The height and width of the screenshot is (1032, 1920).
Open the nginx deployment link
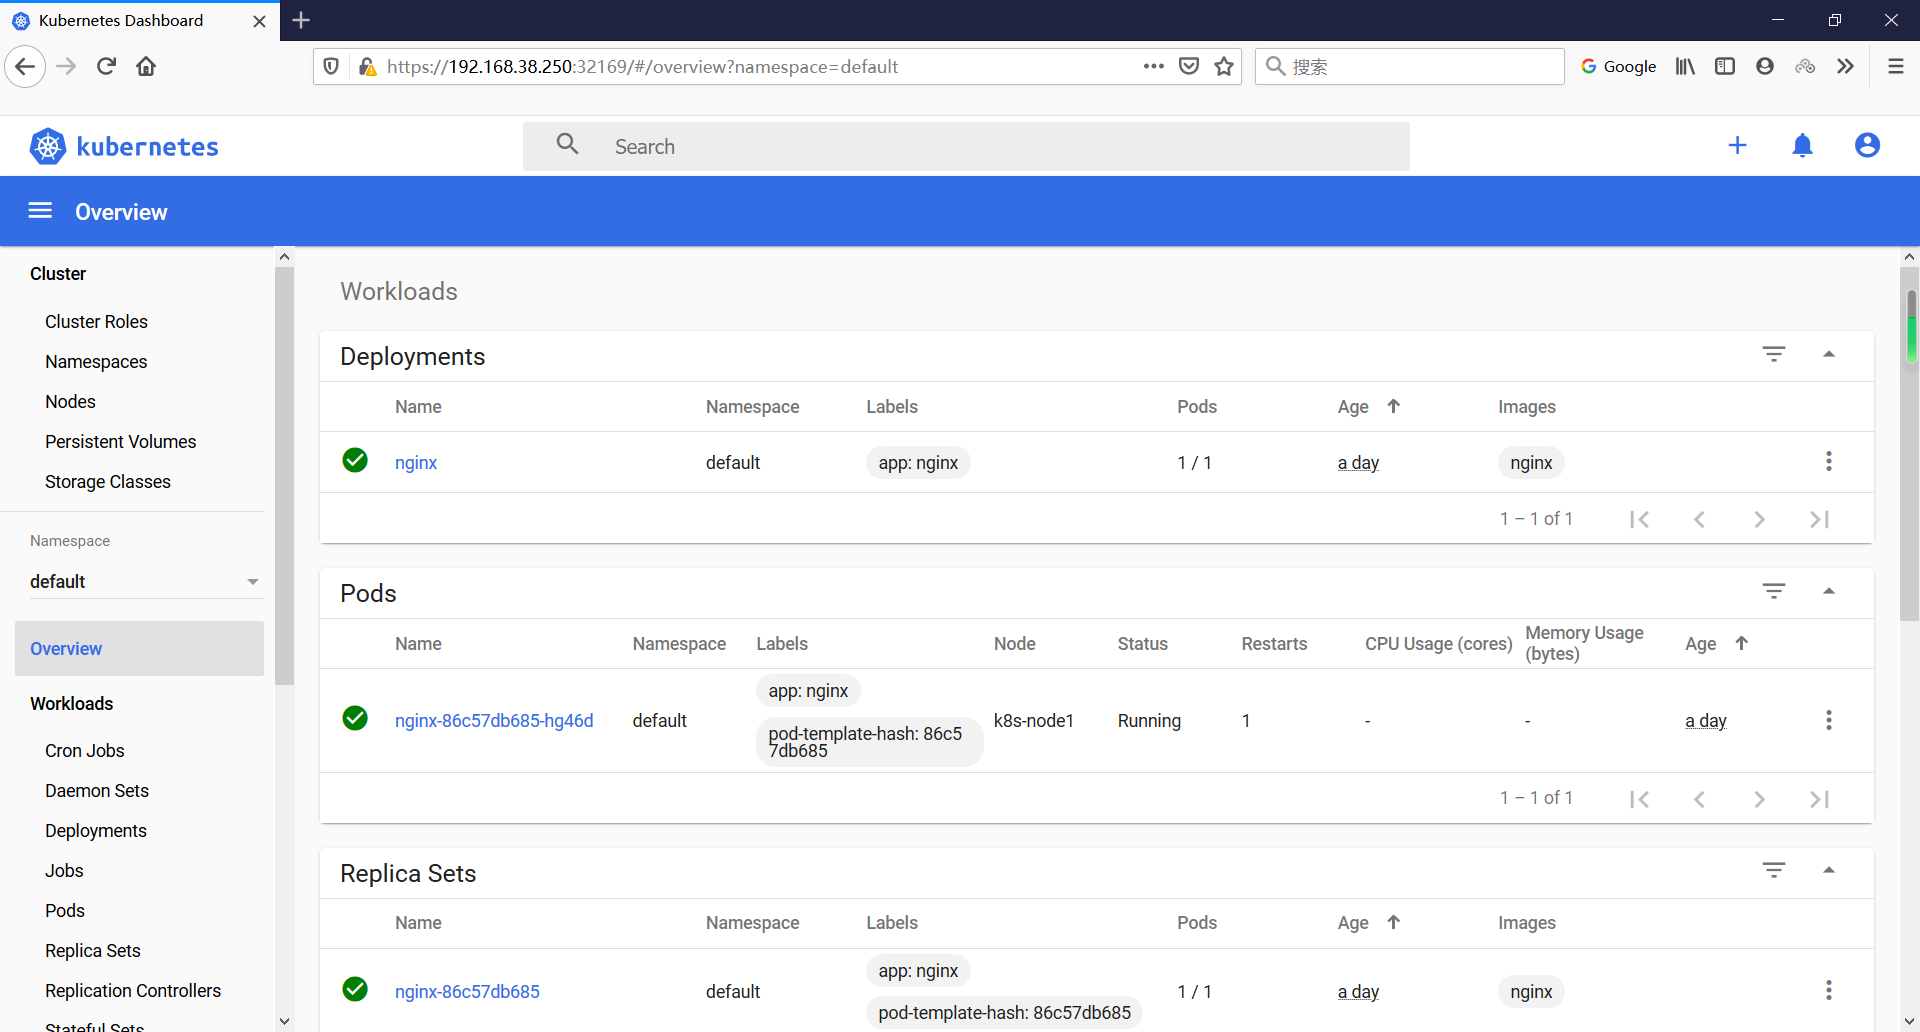point(416,462)
